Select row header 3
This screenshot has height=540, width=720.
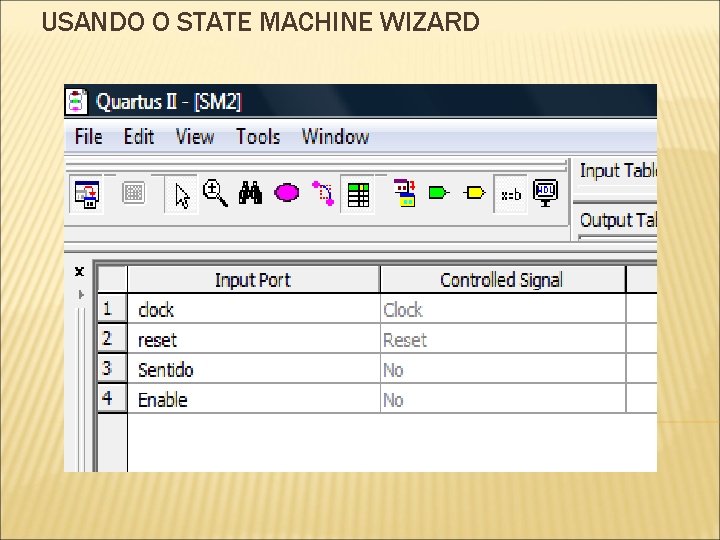[x=112, y=368]
